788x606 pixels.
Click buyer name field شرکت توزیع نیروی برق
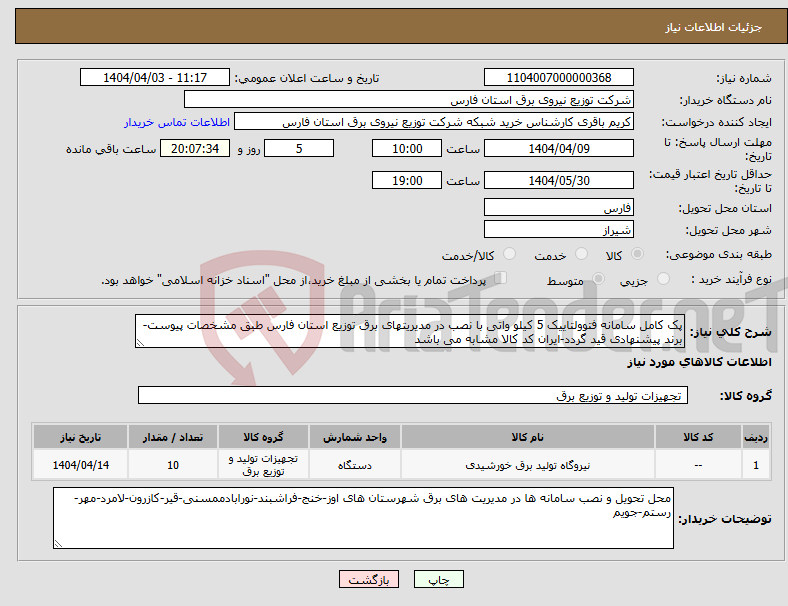pyautogui.click(x=409, y=99)
